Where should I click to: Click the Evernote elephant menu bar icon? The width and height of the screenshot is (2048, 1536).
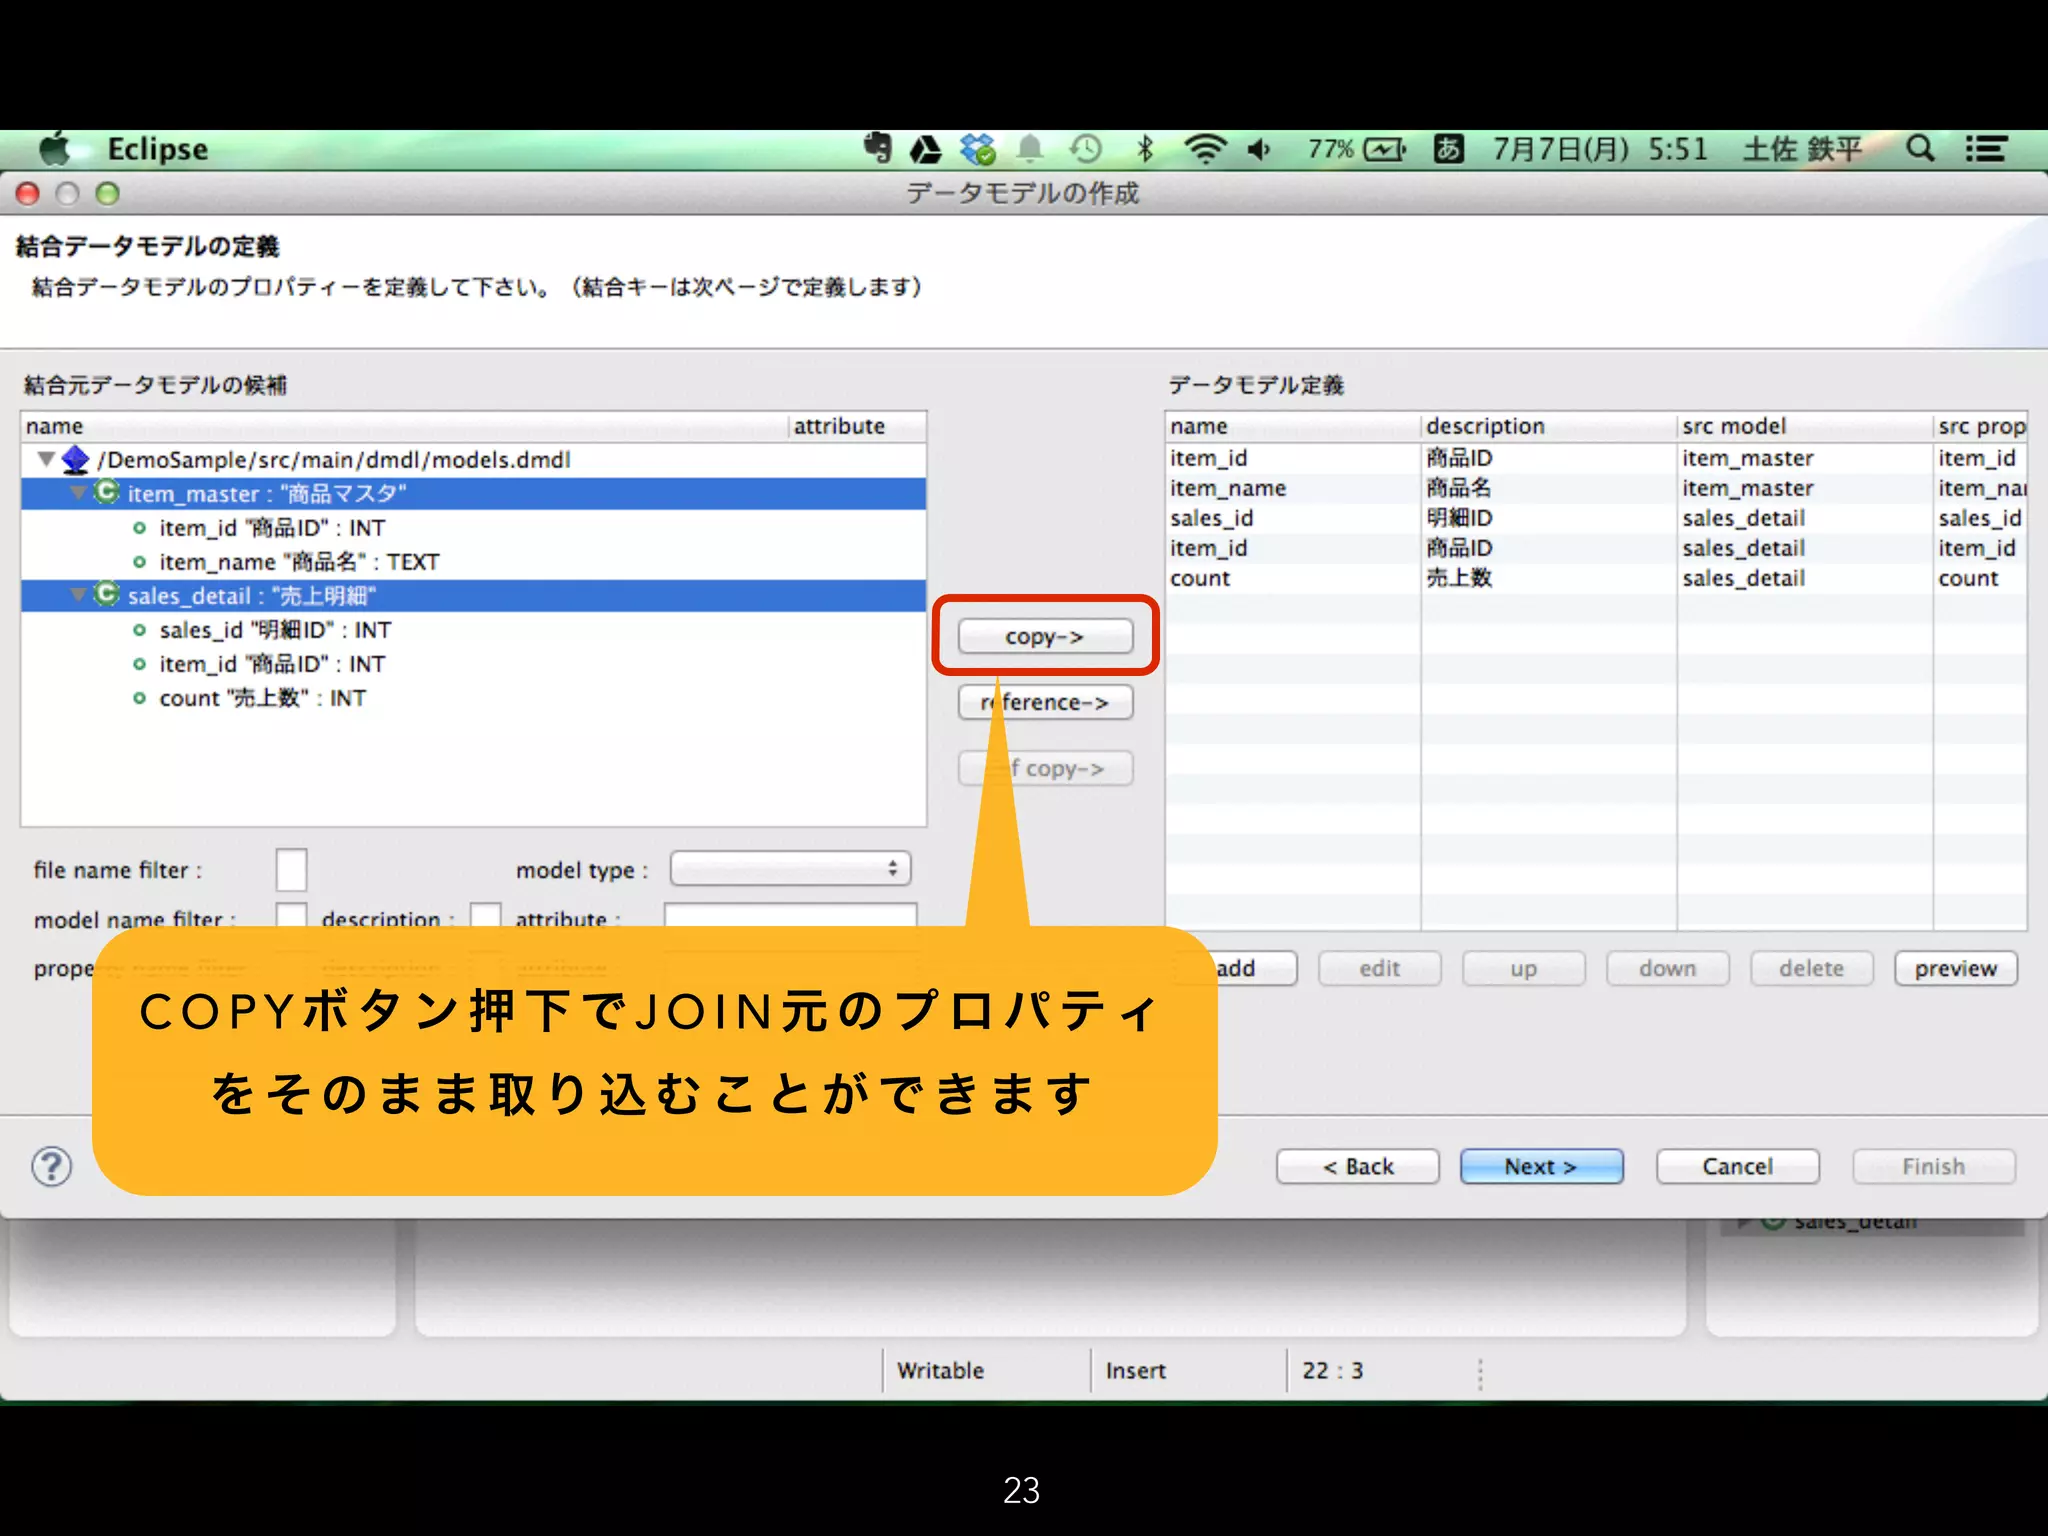click(x=877, y=149)
